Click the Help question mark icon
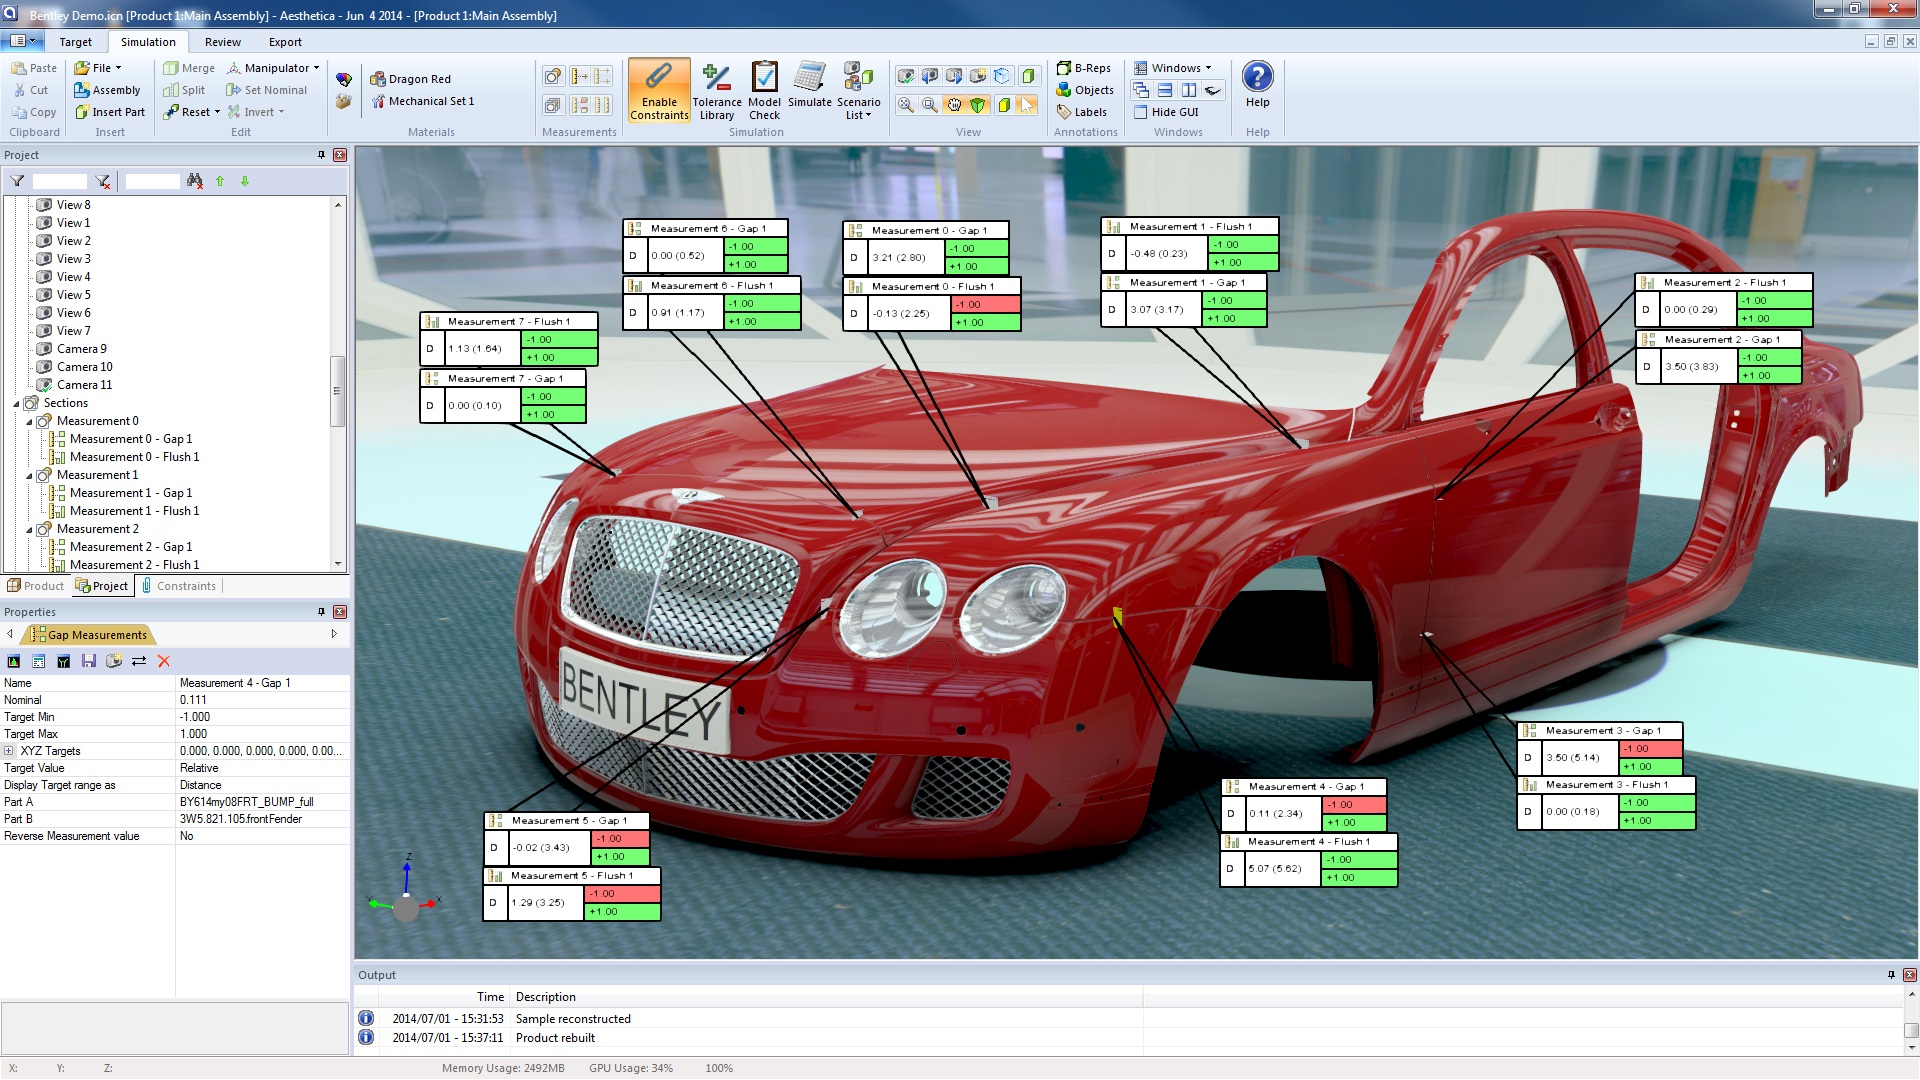1920x1080 pixels. pos(1257,78)
